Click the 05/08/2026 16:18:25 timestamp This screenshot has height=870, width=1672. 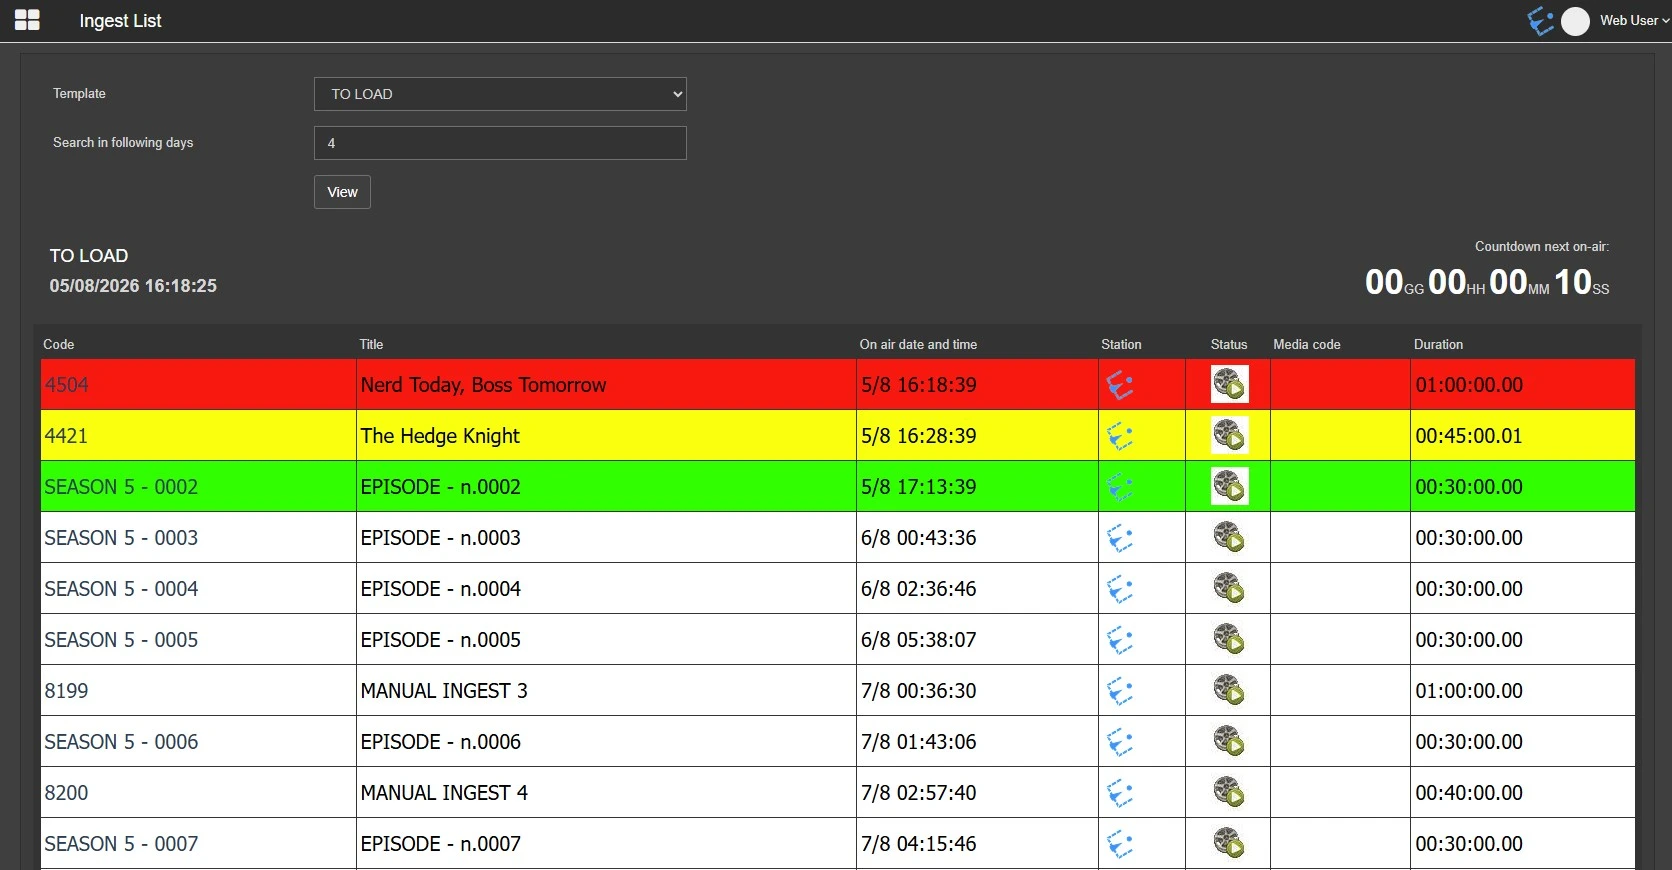[x=133, y=286]
